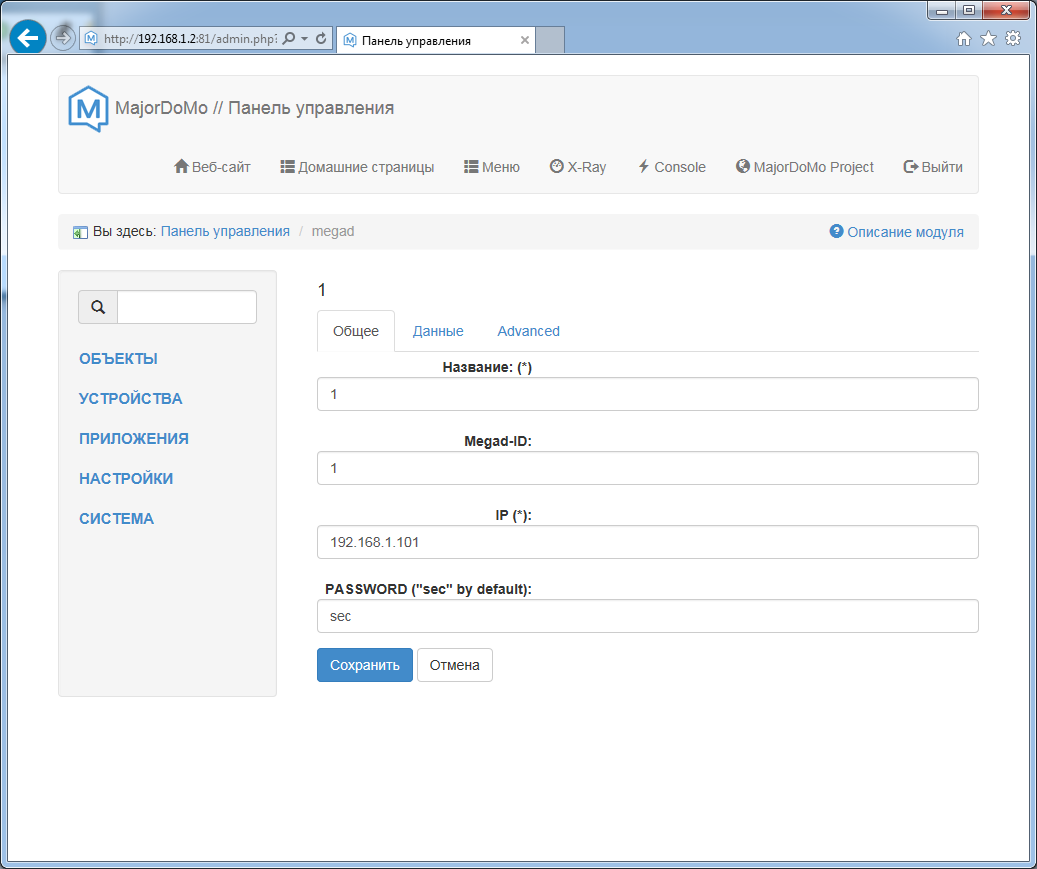Image resolution: width=1037 pixels, height=869 pixels.
Task: Expand the УСТРОЙСТВА sidebar section
Action: coord(130,399)
